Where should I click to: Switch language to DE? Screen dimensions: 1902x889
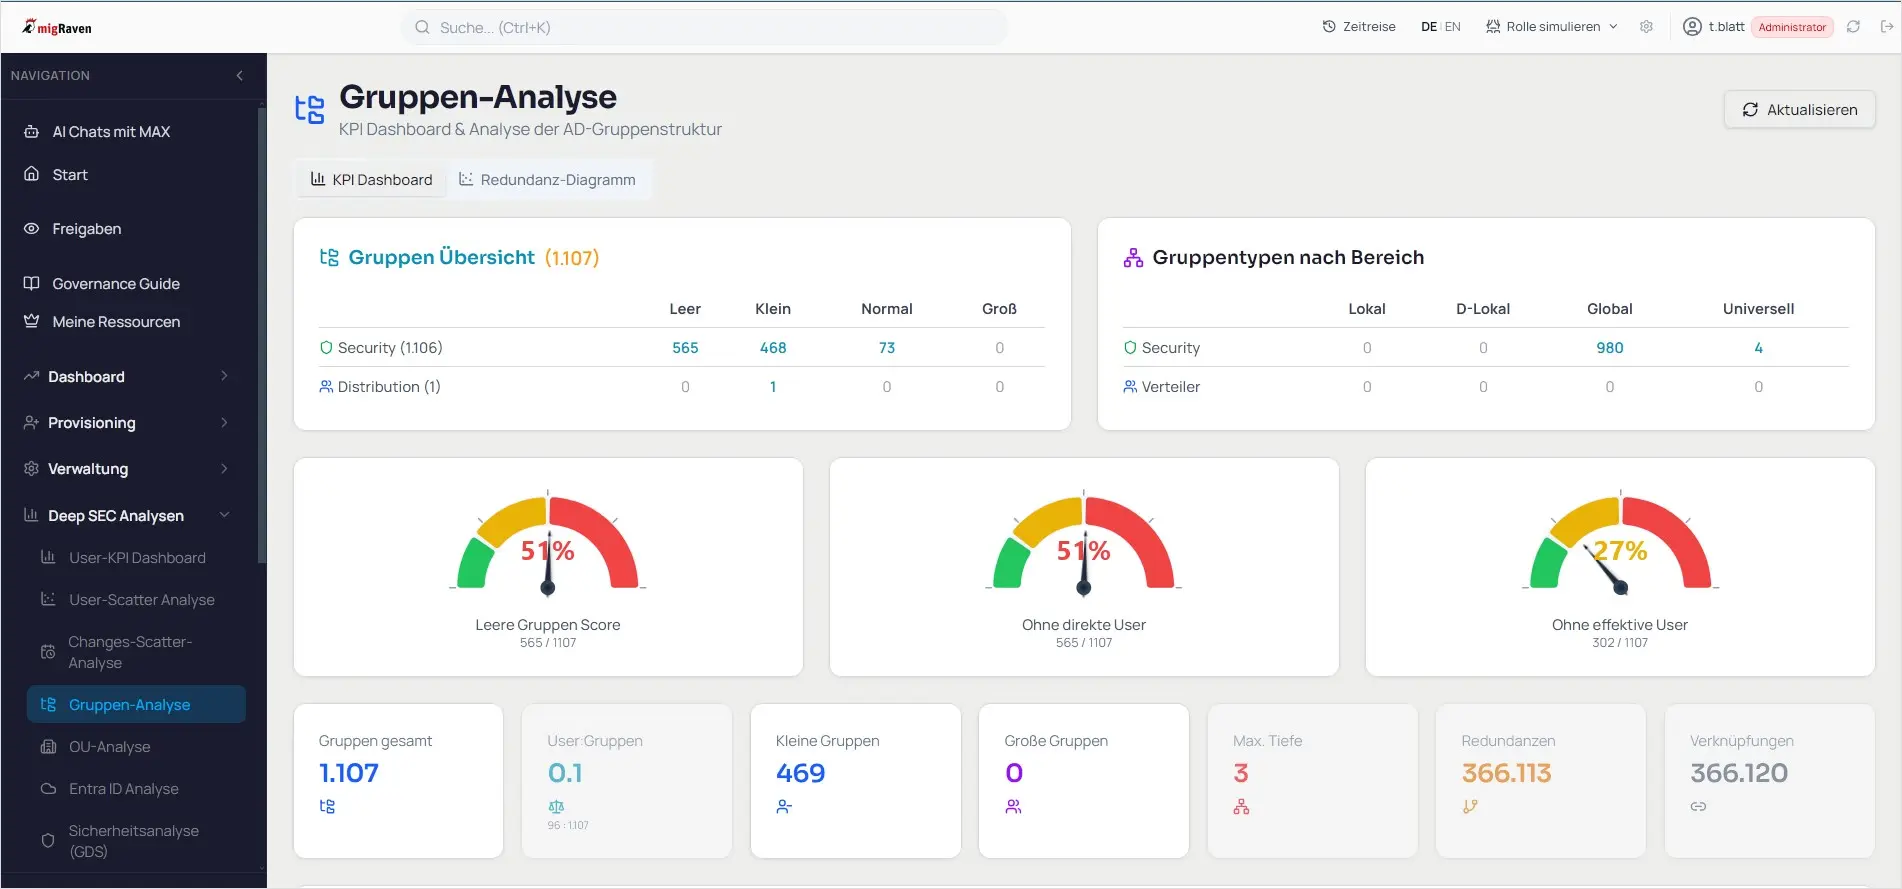pyautogui.click(x=1429, y=27)
